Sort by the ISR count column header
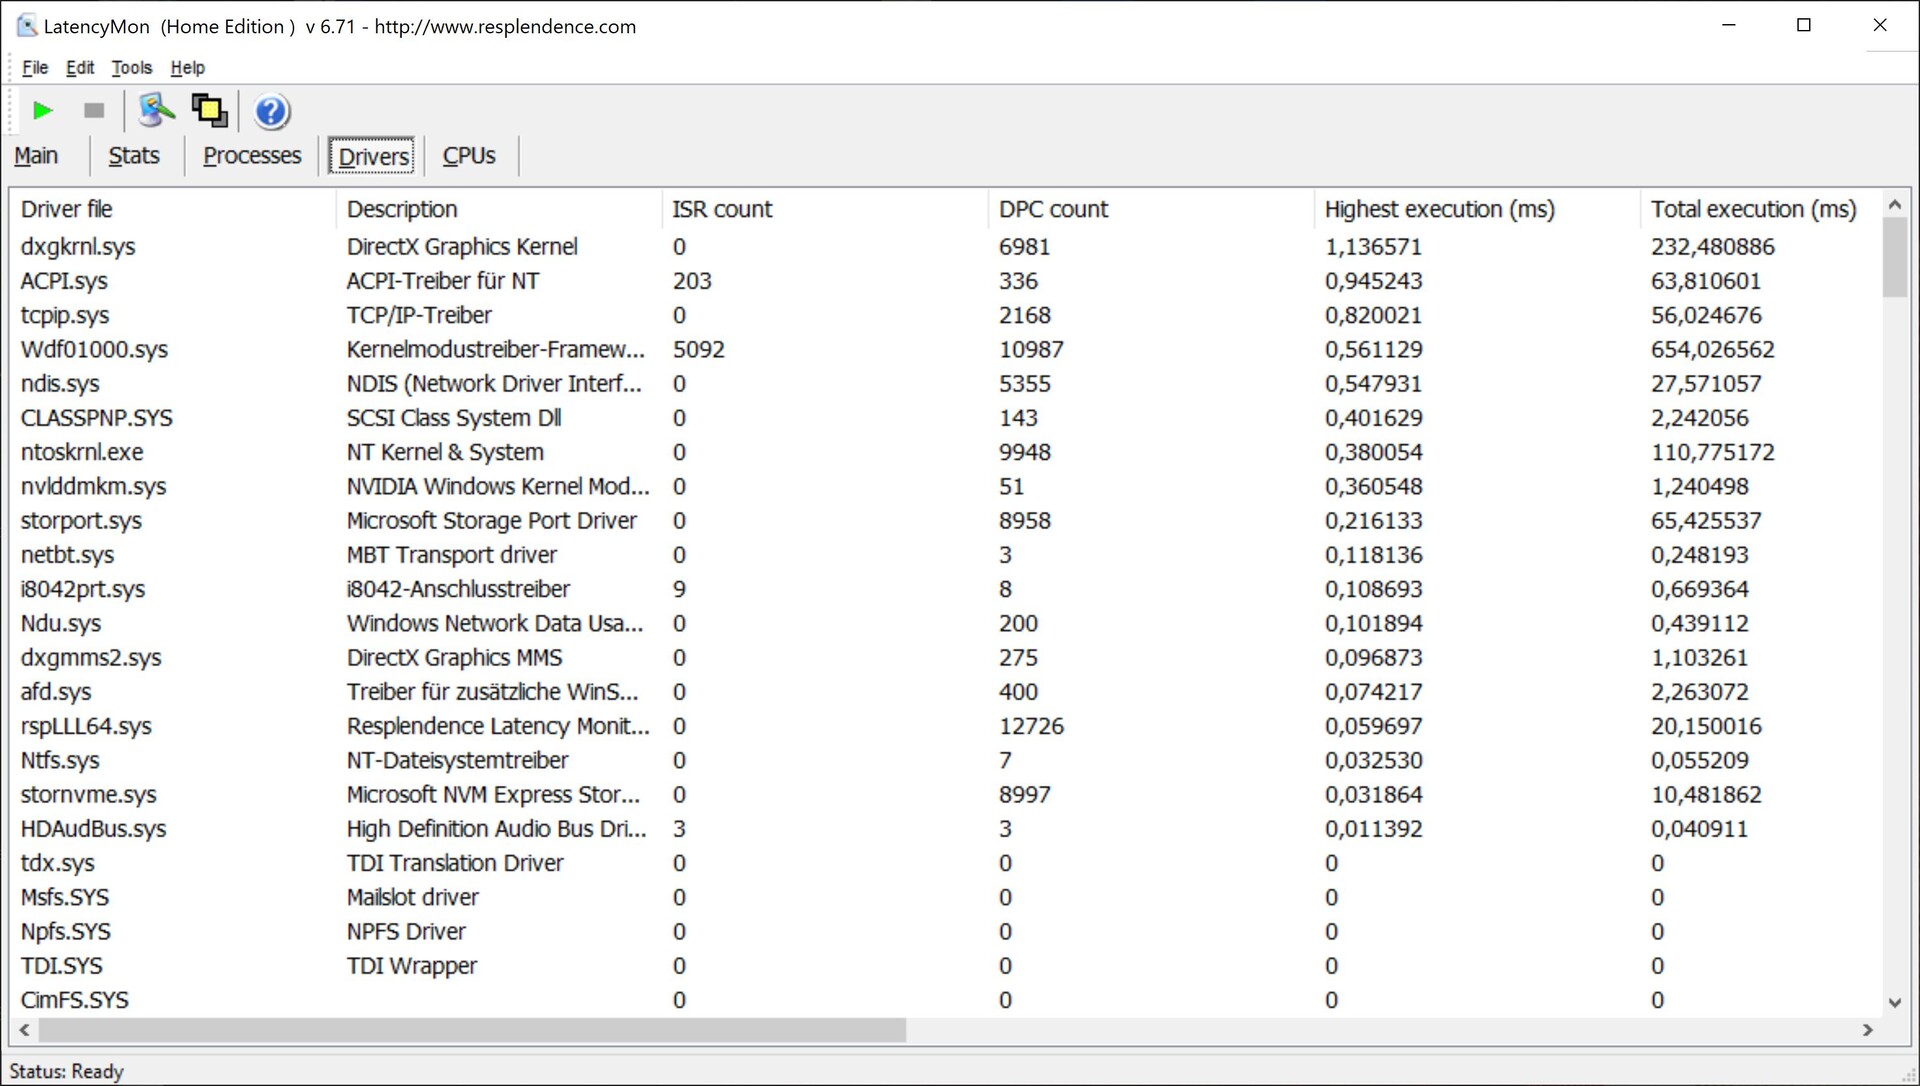This screenshot has height=1086, width=1920. (x=722, y=209)
